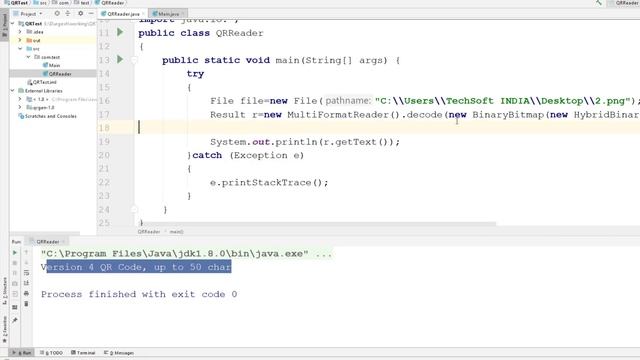Expand the .idea folder
The image size is (640, 360).
(20, 32)
